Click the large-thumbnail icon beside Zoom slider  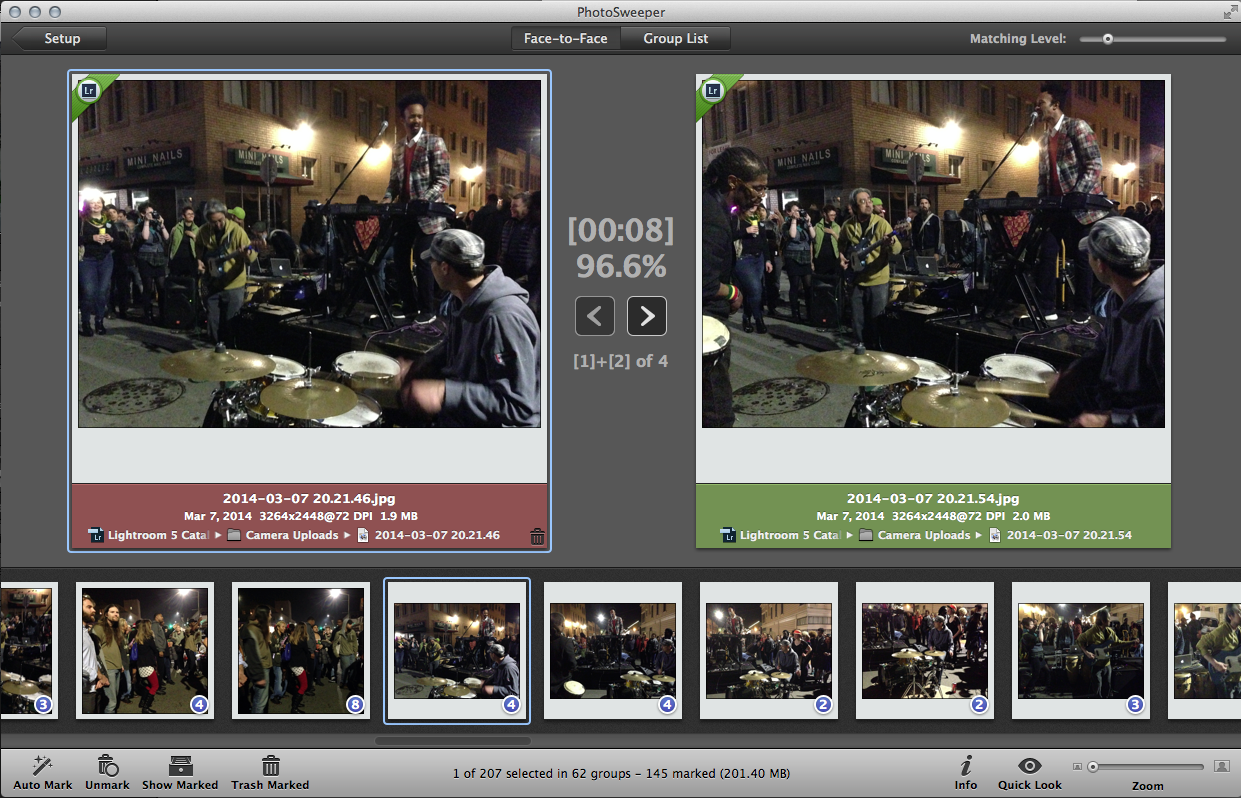coord(1221,767)
